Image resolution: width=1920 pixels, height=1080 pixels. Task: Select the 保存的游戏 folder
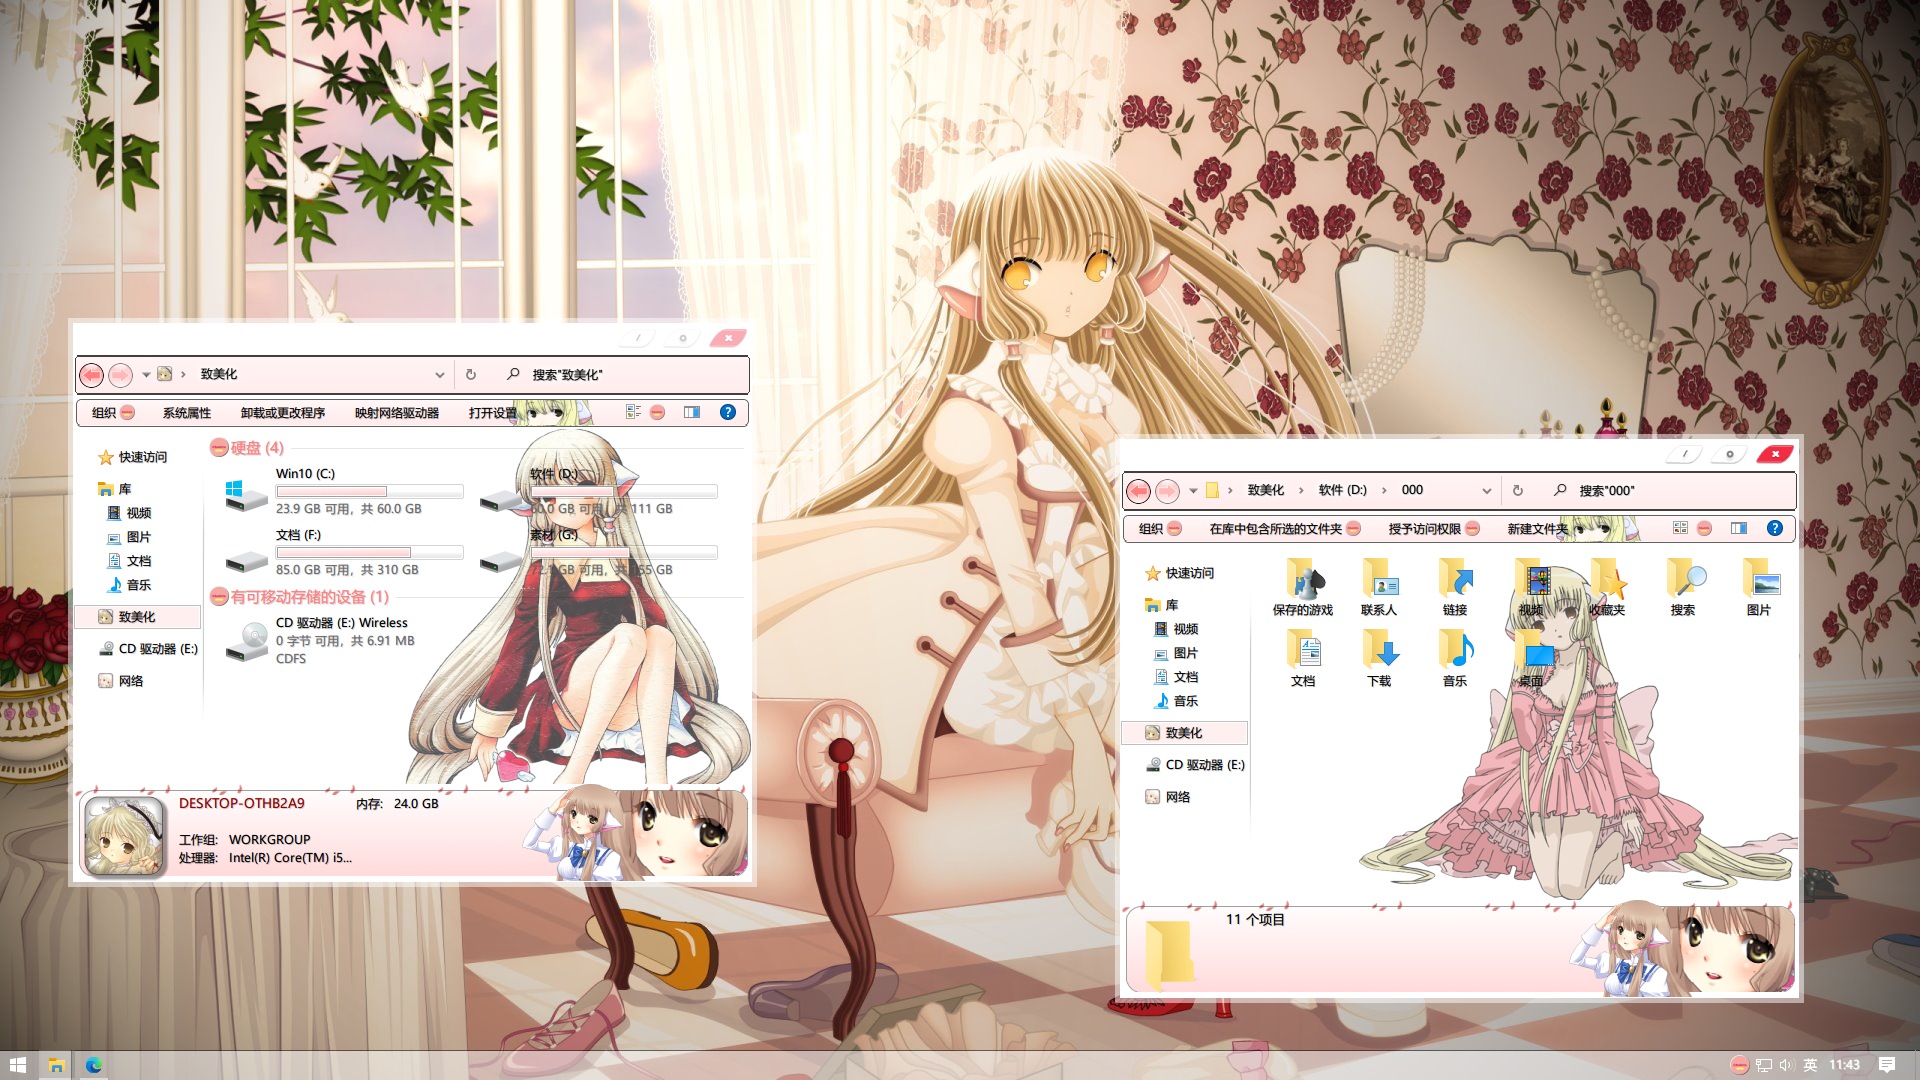[x=1303, y=587]
